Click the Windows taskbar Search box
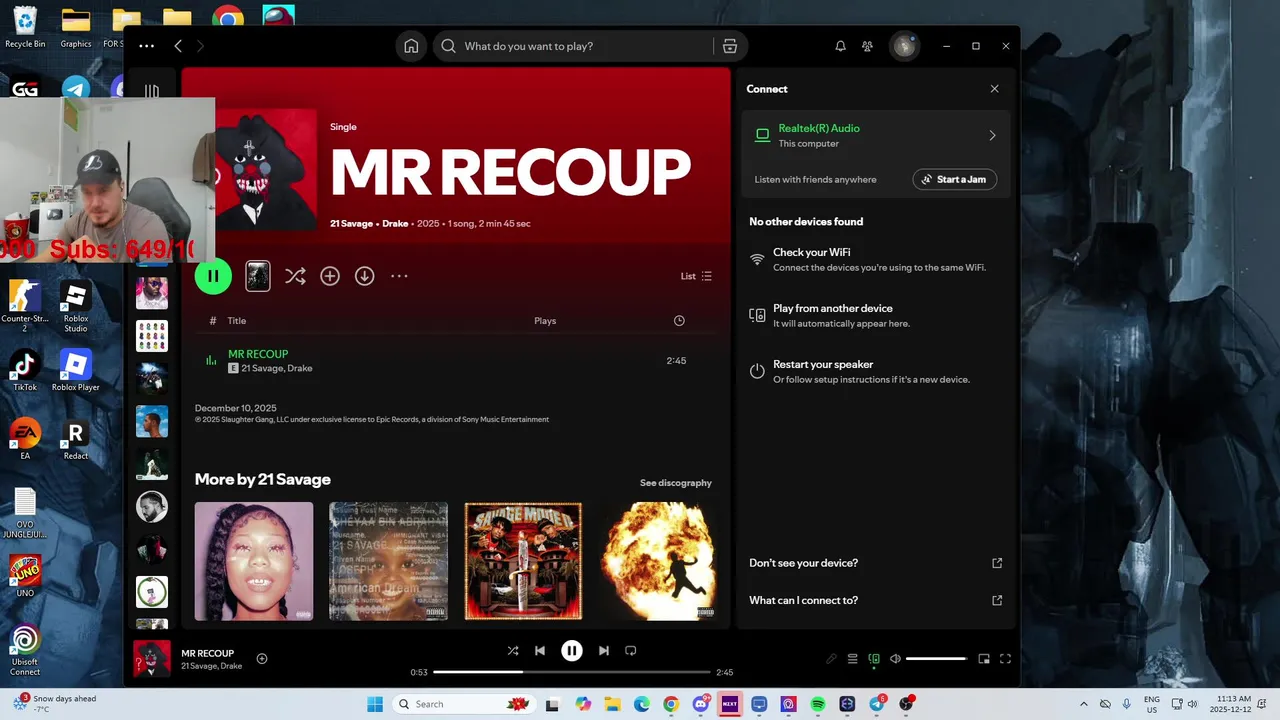This screenshot has width=1280, height=720. pos(465,704)
